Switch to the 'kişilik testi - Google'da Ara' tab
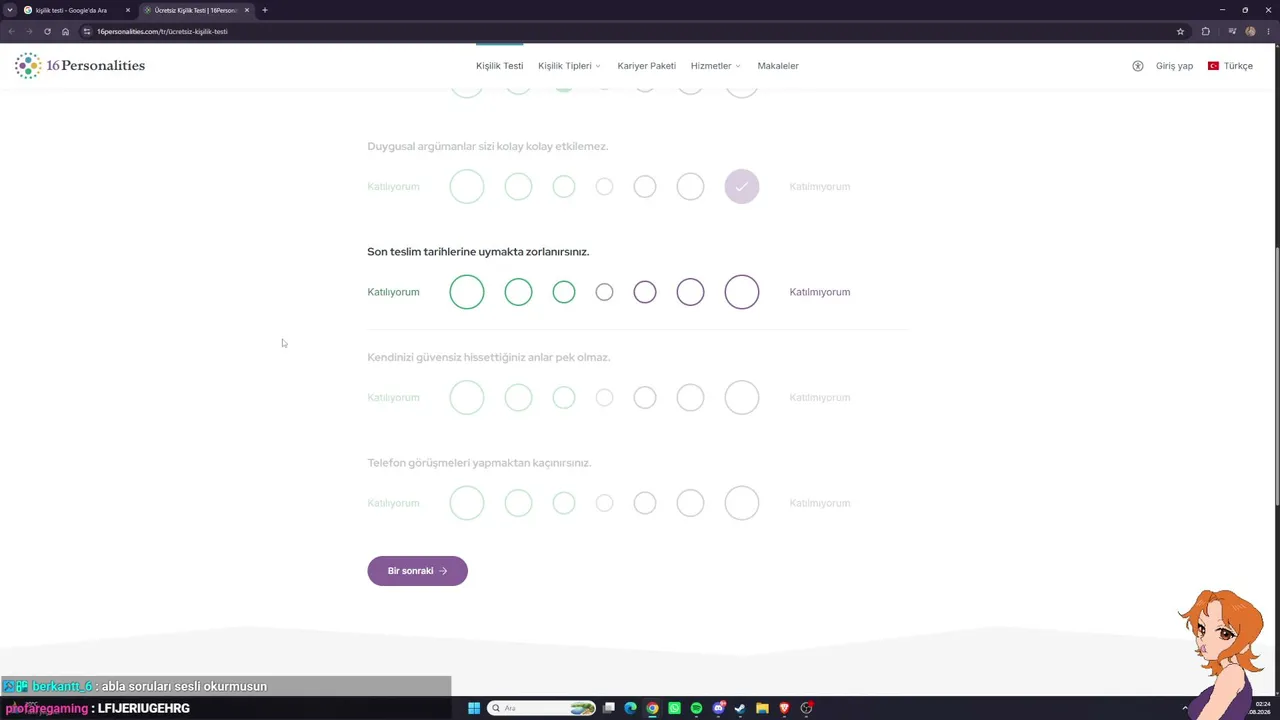 pyautogui.click(x=77, y=10)
